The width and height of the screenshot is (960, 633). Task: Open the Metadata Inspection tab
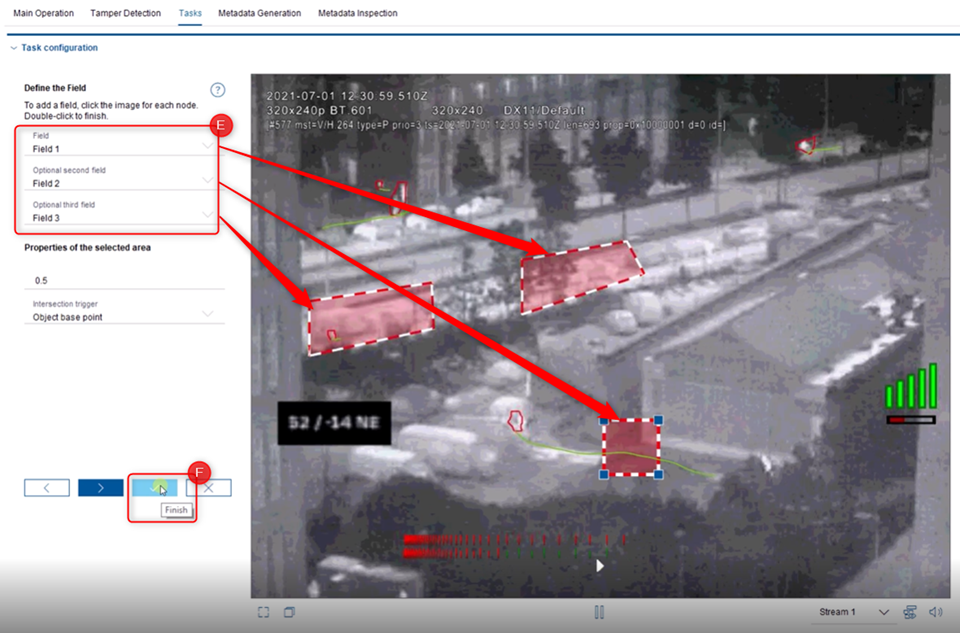(x=357, y=13)
